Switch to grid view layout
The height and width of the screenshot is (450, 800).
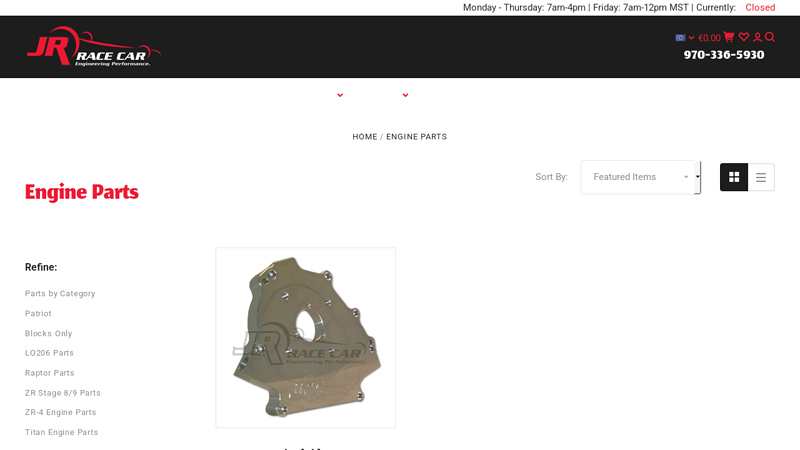(x=734, y=177)
